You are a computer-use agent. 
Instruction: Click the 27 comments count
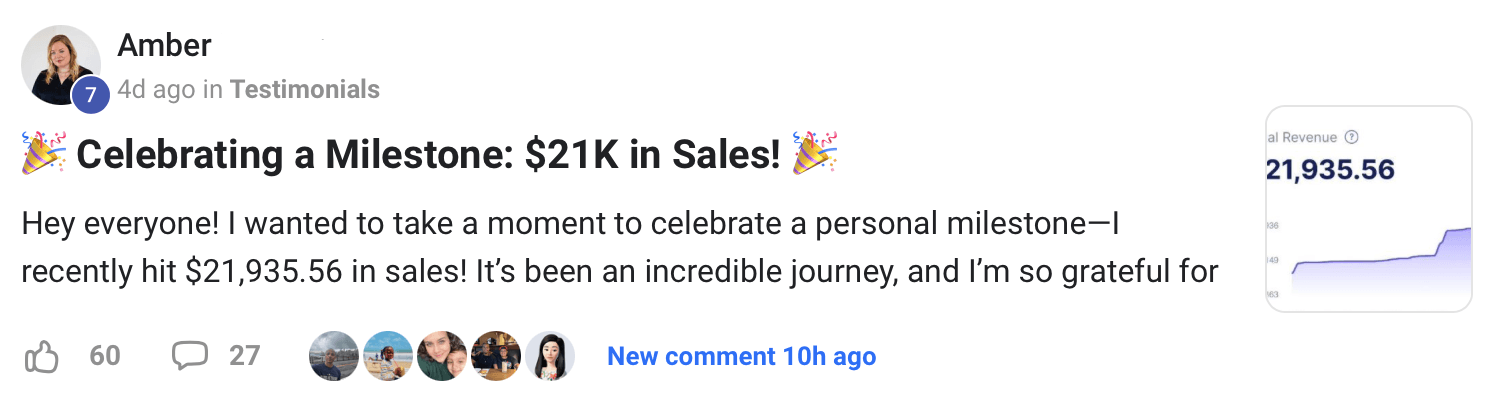coord(244,356)
